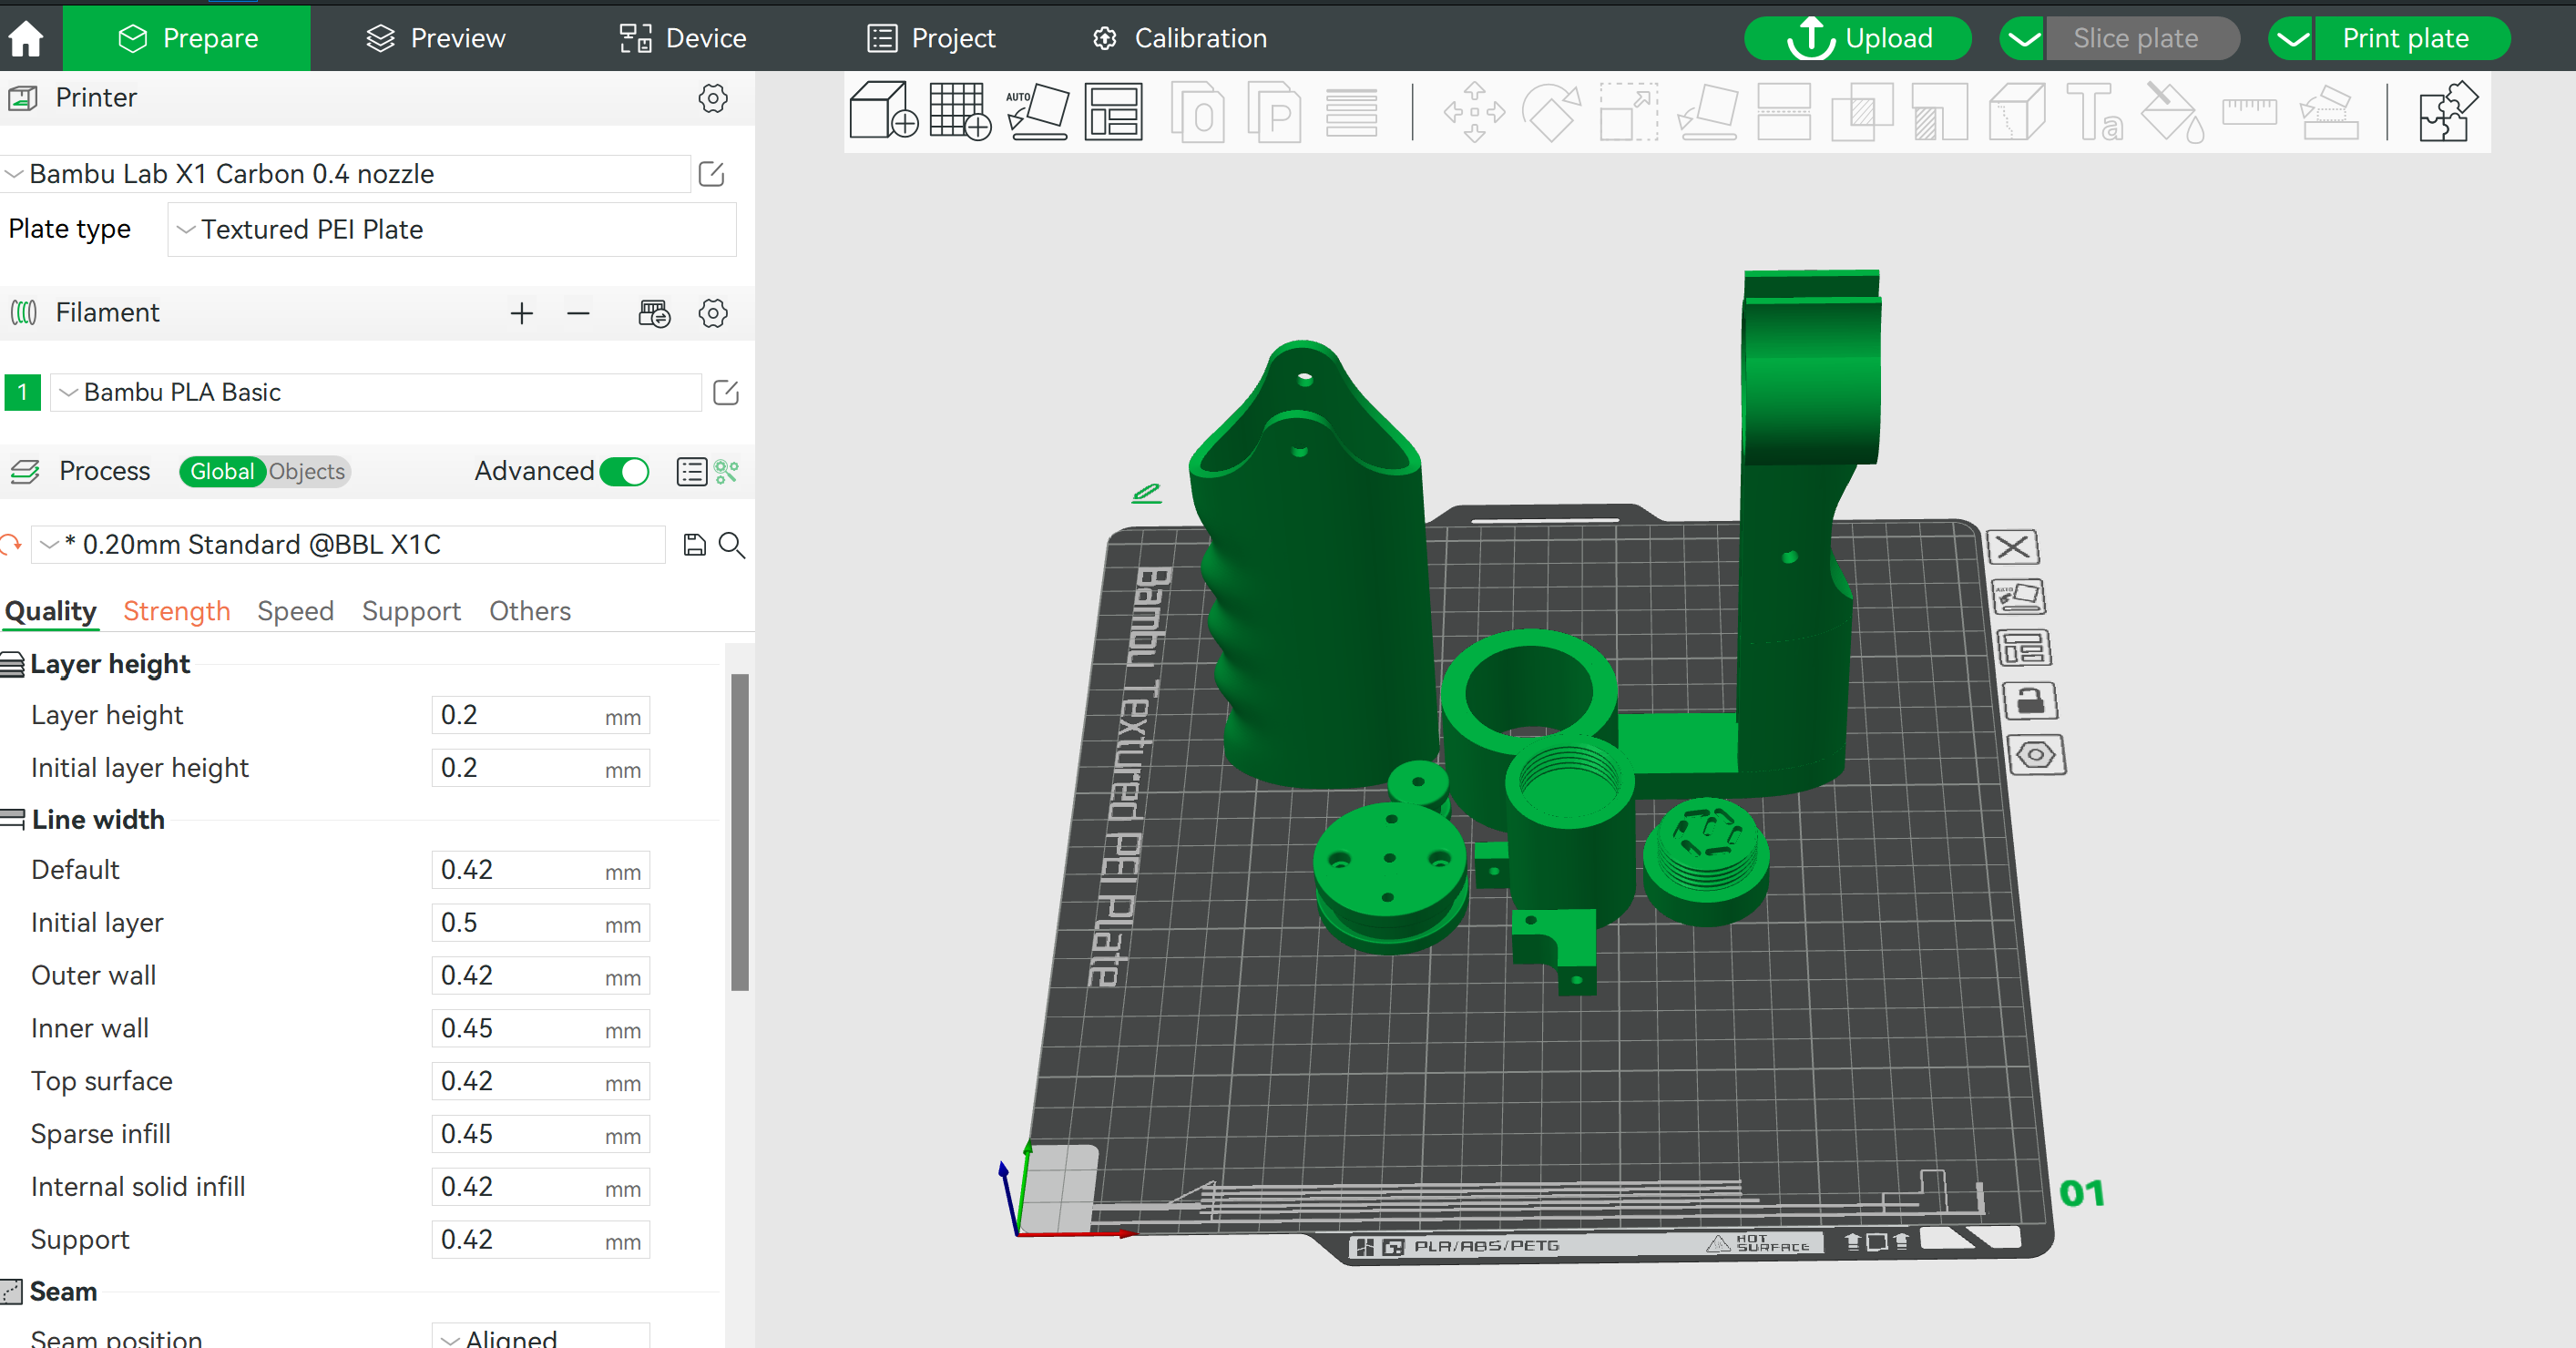Screen dimensions: 2576x1348
Task: Select filament 1 green color swatch
Action: click(x=22, y=392)
